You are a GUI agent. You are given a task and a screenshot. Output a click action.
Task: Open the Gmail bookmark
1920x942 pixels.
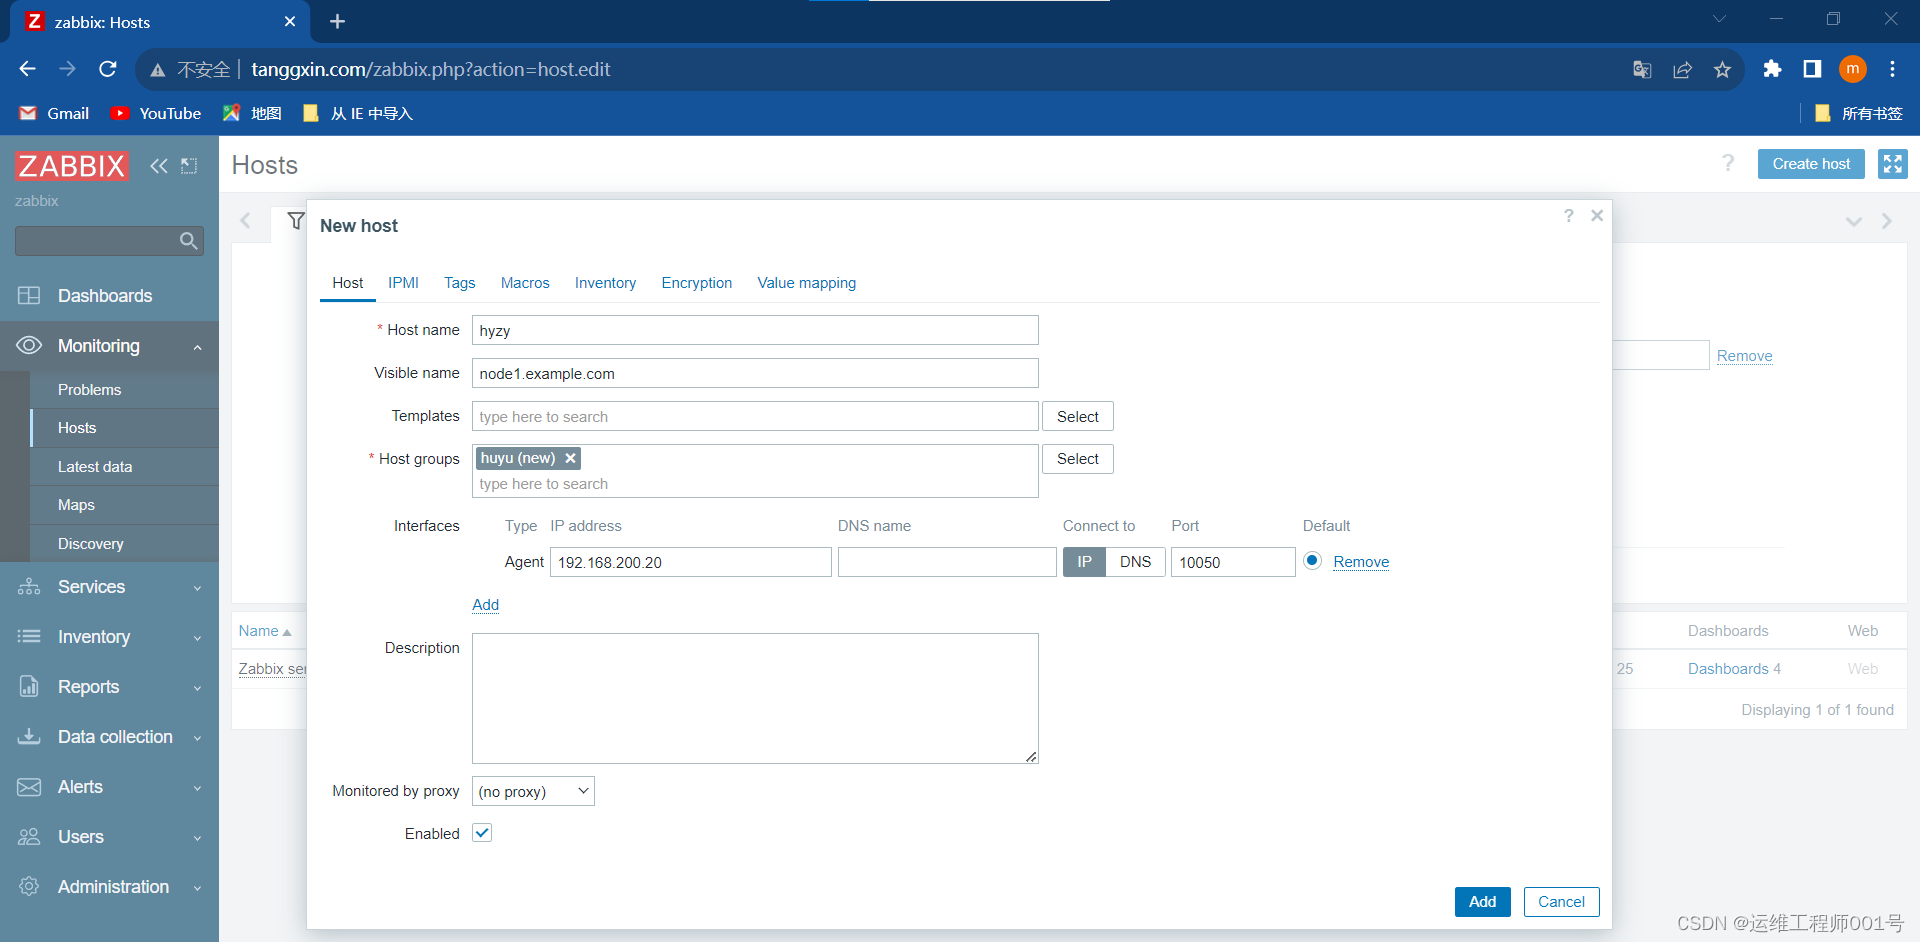(55, 113)
